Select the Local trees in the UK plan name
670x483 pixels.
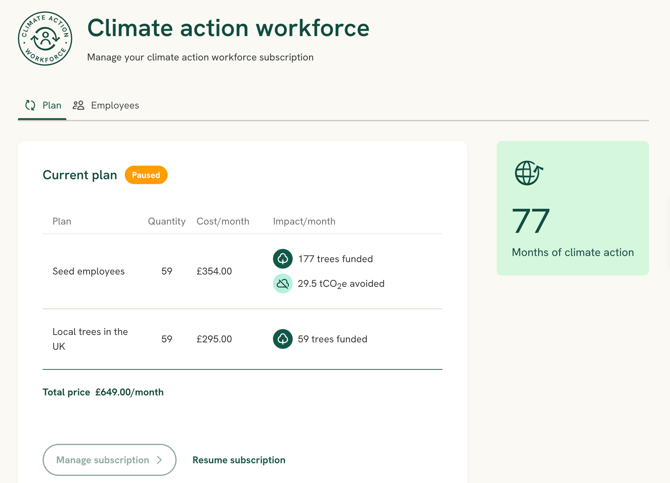point(90,339)
